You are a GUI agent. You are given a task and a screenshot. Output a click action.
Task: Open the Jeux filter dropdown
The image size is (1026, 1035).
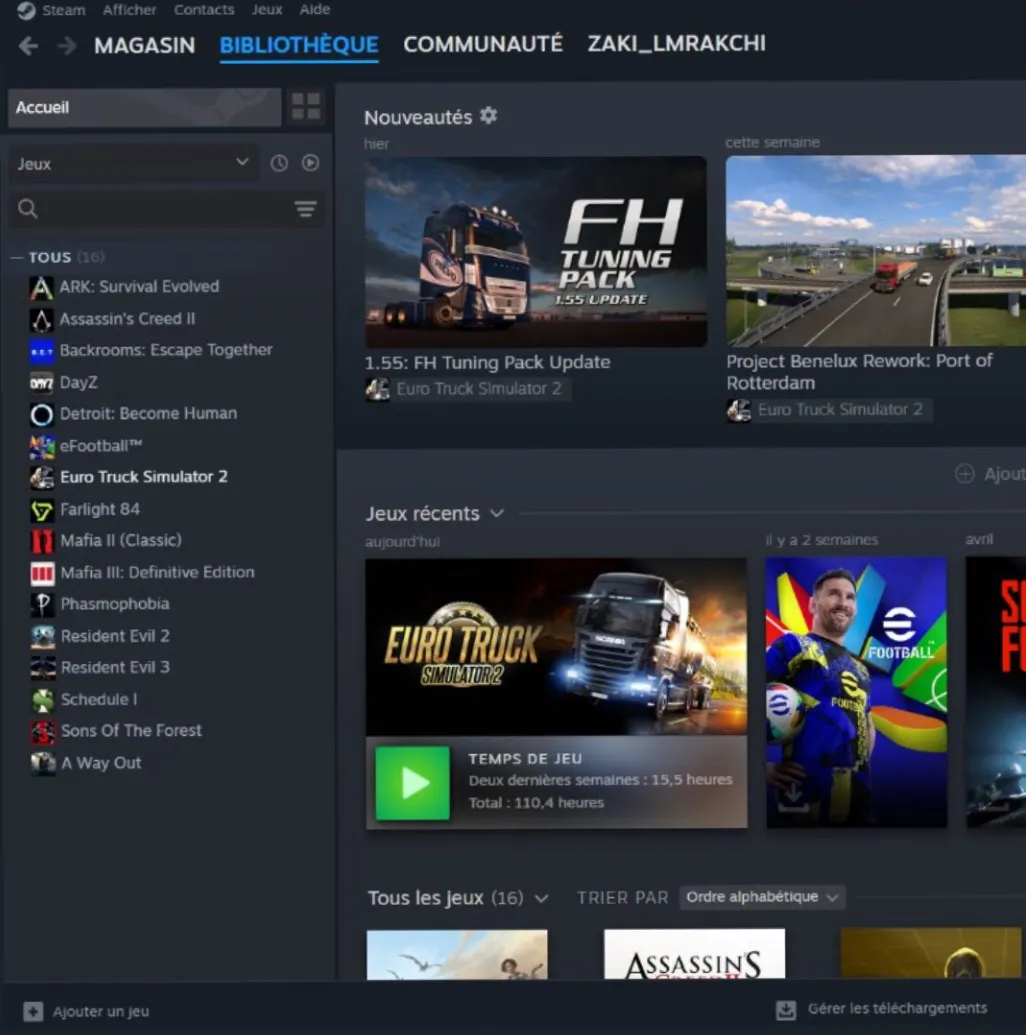pos(133,163)
